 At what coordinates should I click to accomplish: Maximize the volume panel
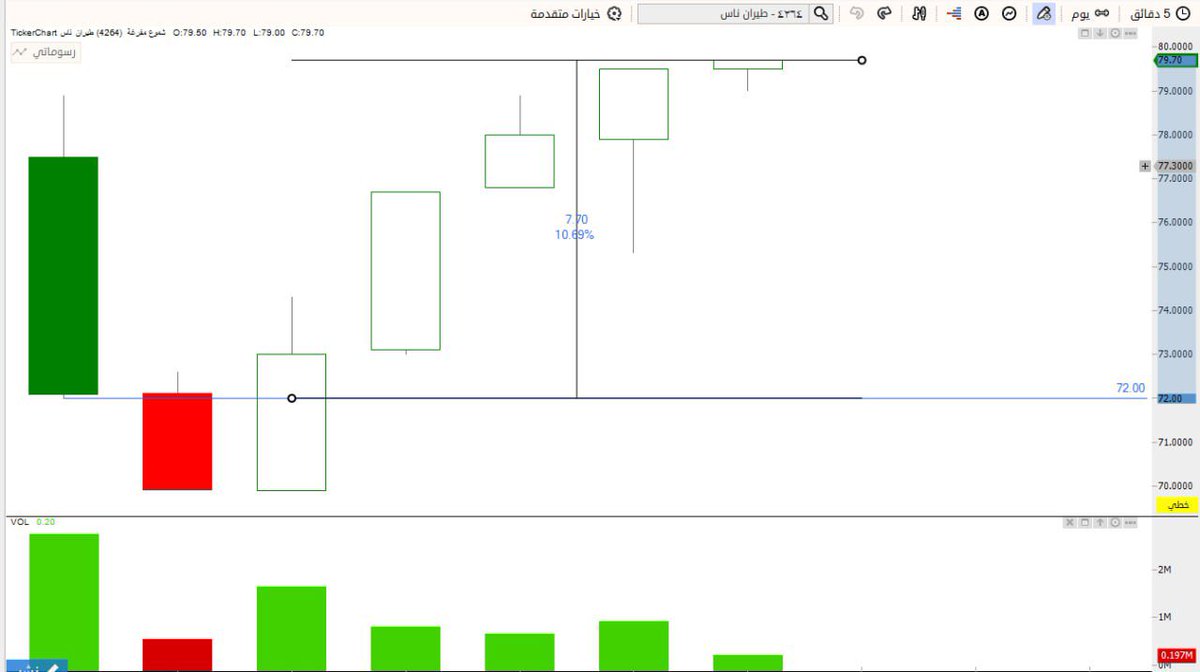(x=1085, y=522)
